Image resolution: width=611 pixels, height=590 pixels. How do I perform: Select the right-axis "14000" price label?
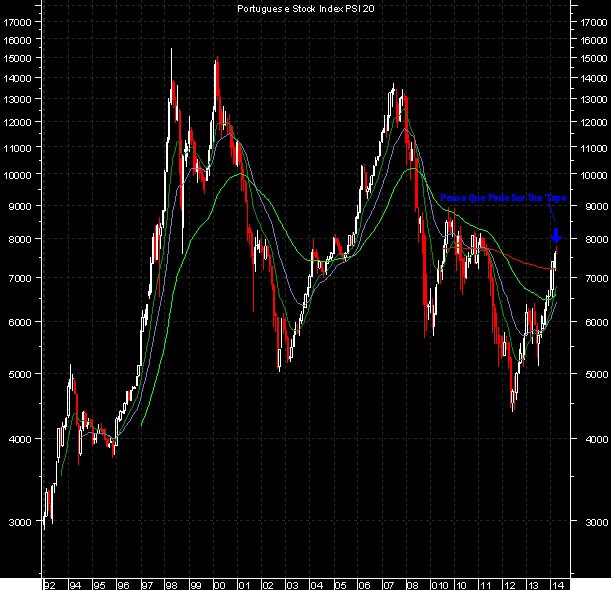click(x=594, y=78)
